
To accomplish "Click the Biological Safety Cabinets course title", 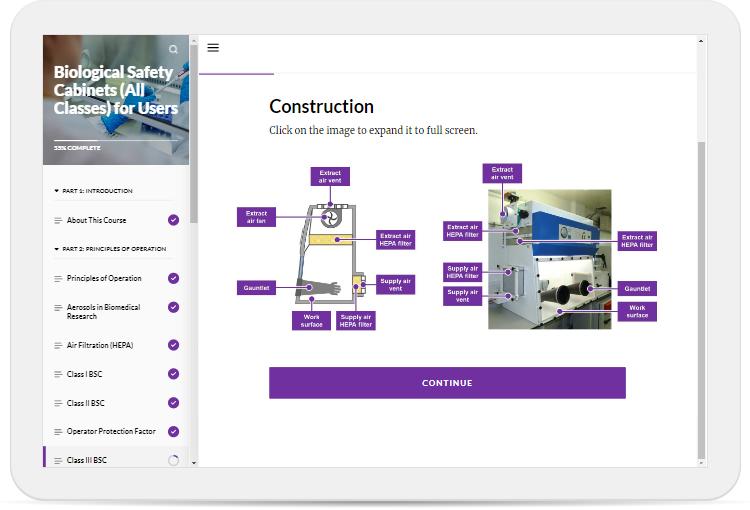I will pyautogui.click(x=115, y=90).
